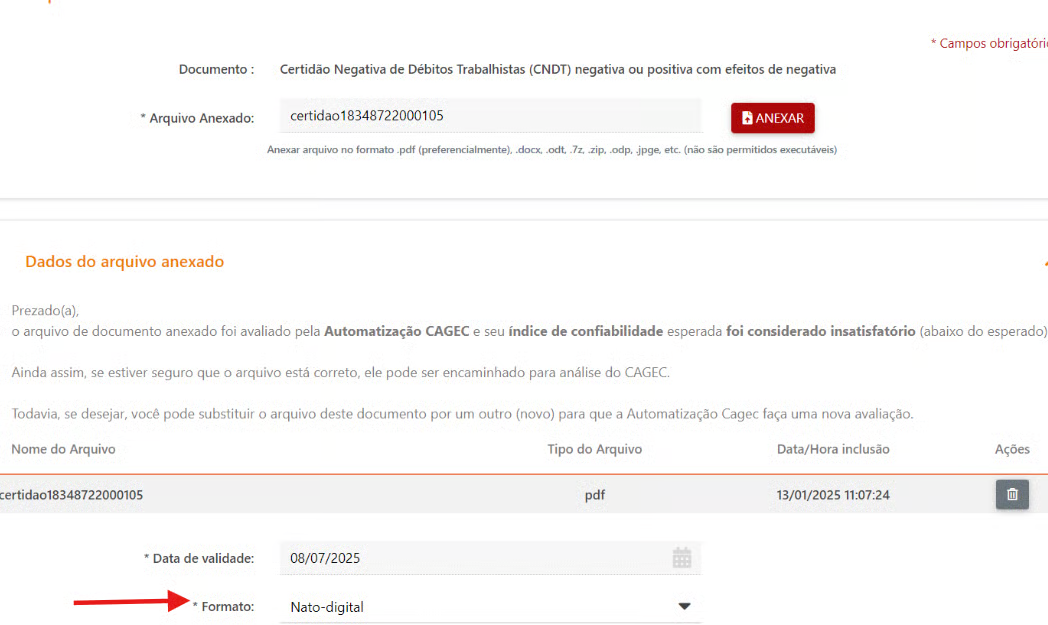Click the CNDT document name text
Viewport: 1048px width, 625px height.
click(x=557, y=69)
